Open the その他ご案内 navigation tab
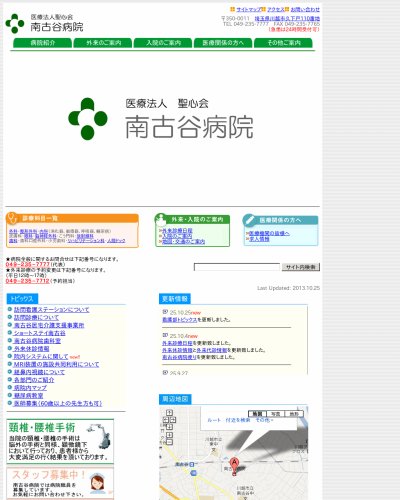The width and height of the screenshot is (400, 500). [x=283, y=43]
